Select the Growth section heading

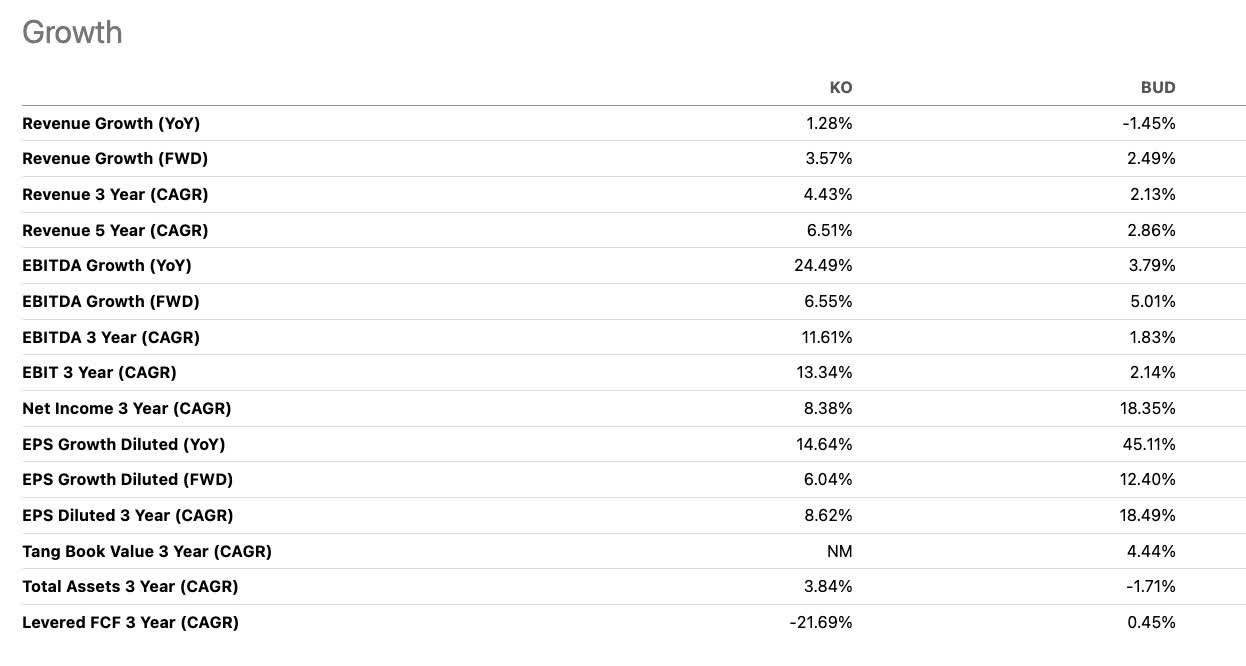72,32
